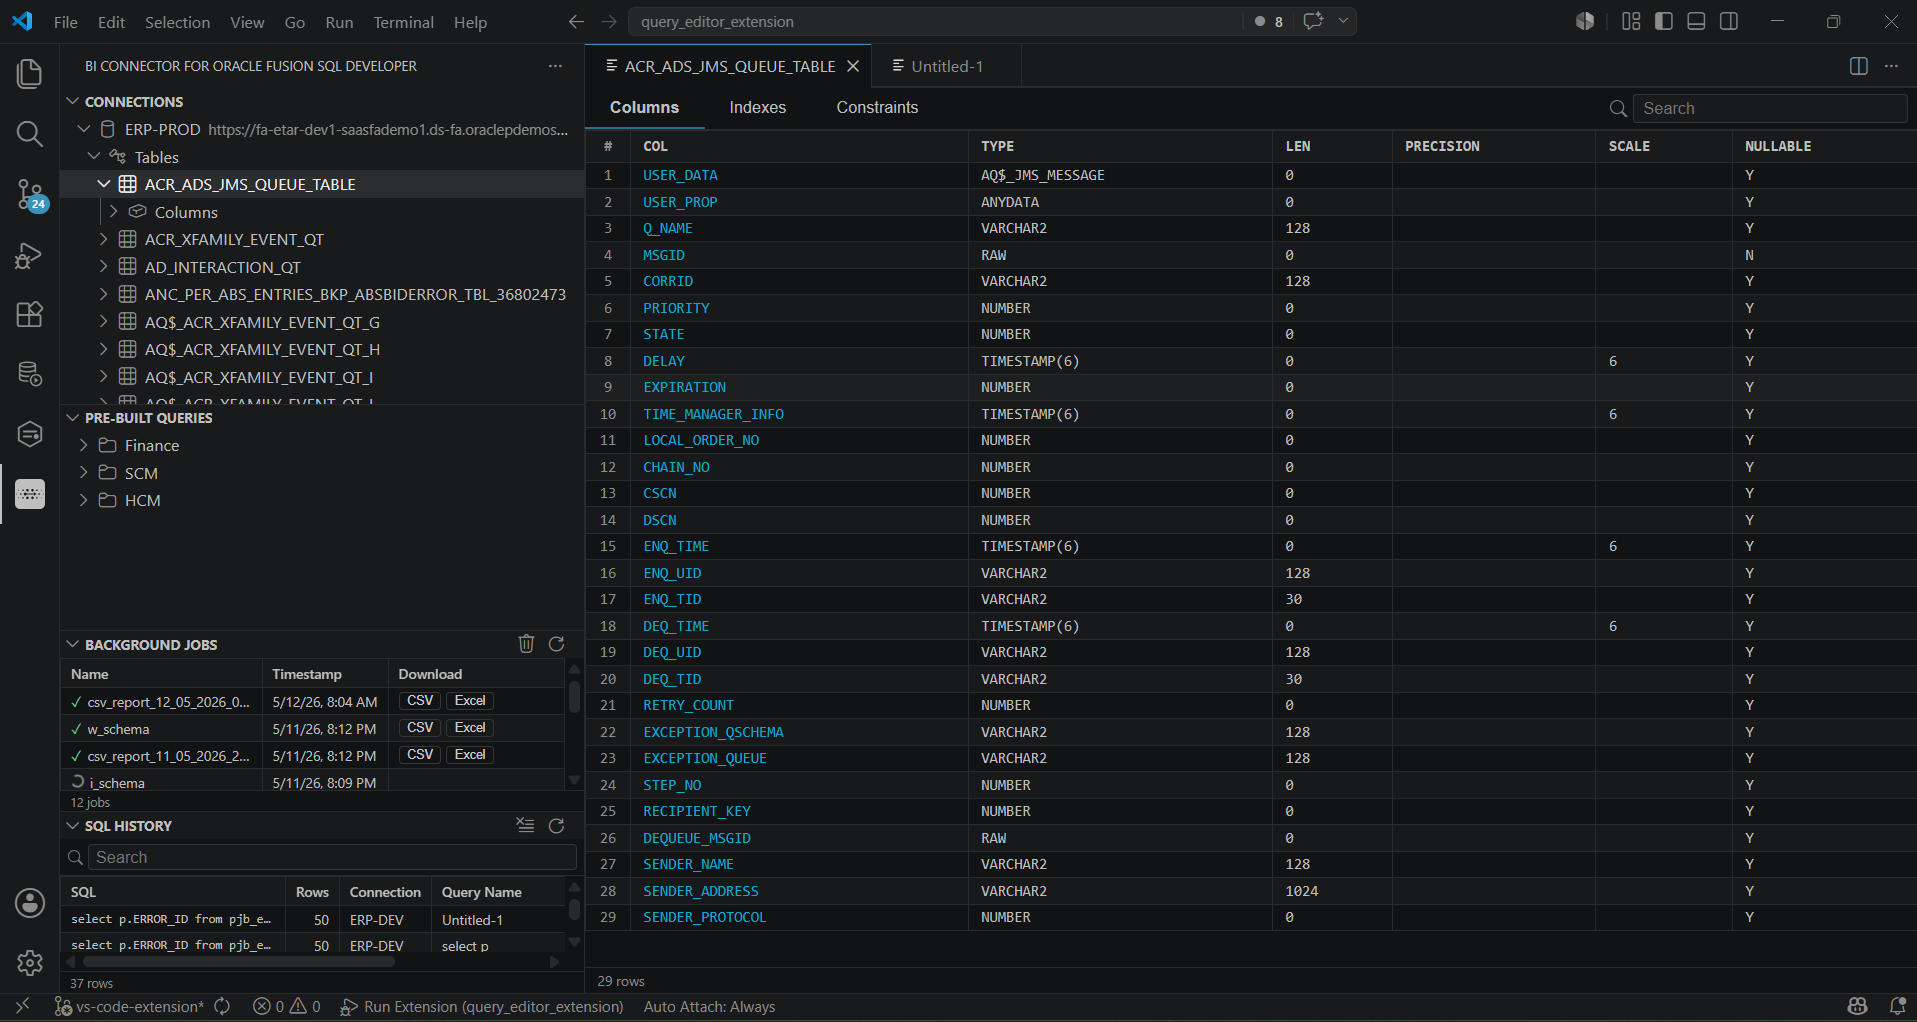
Task: Click the USER_DATA column name
Action: click(x=680, y=175)
